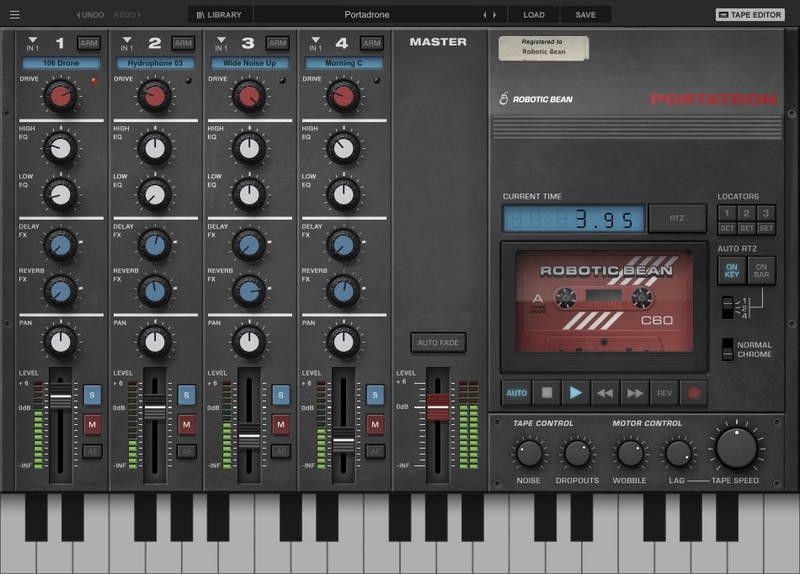Select next preset arrow
The width and height of the screenshot is (800, 574).
(x=494, y=15)
